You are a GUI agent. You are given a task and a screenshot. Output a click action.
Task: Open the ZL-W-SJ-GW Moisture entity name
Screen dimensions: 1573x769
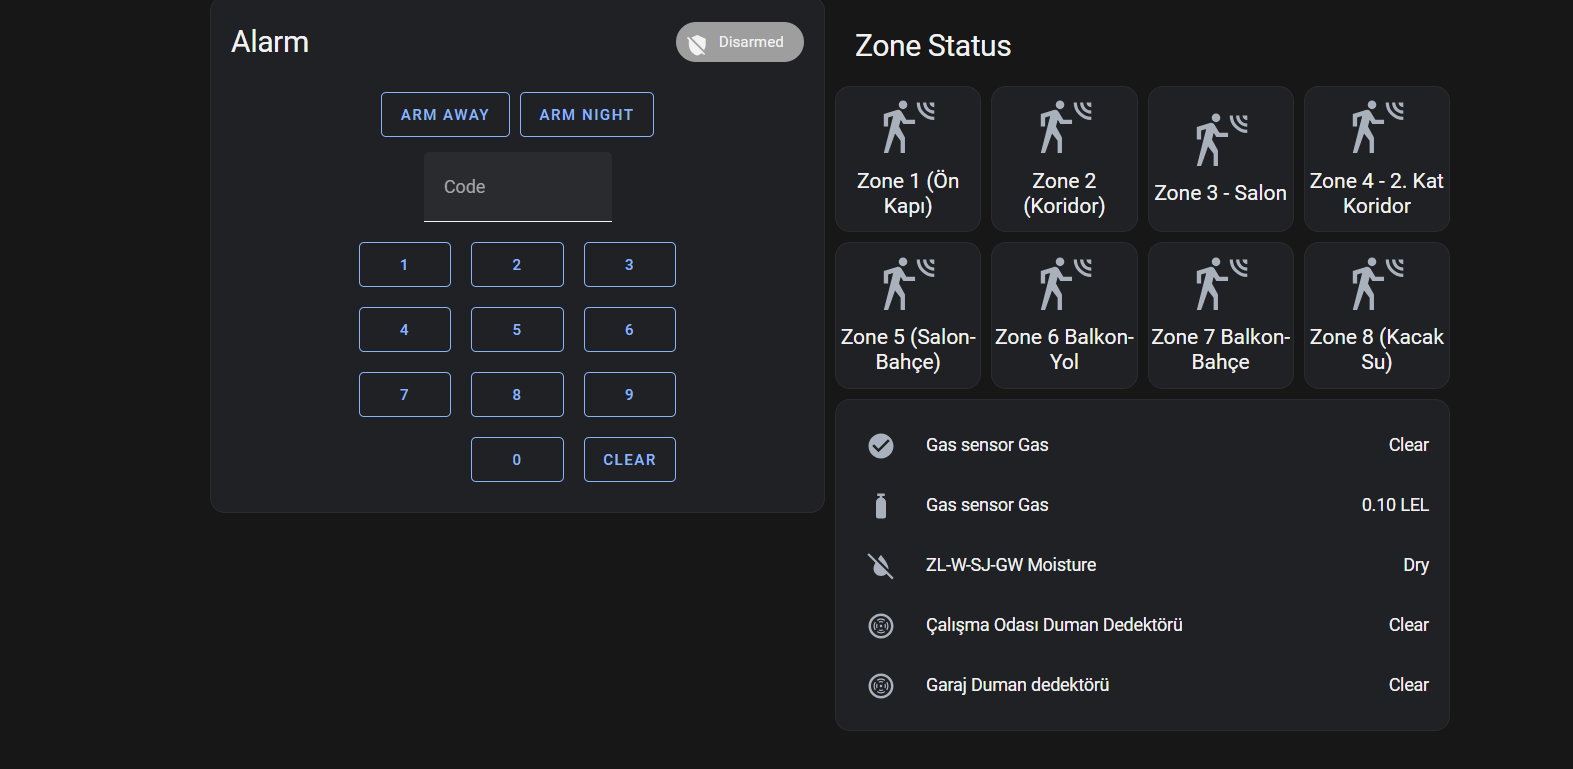(1011, 565)
